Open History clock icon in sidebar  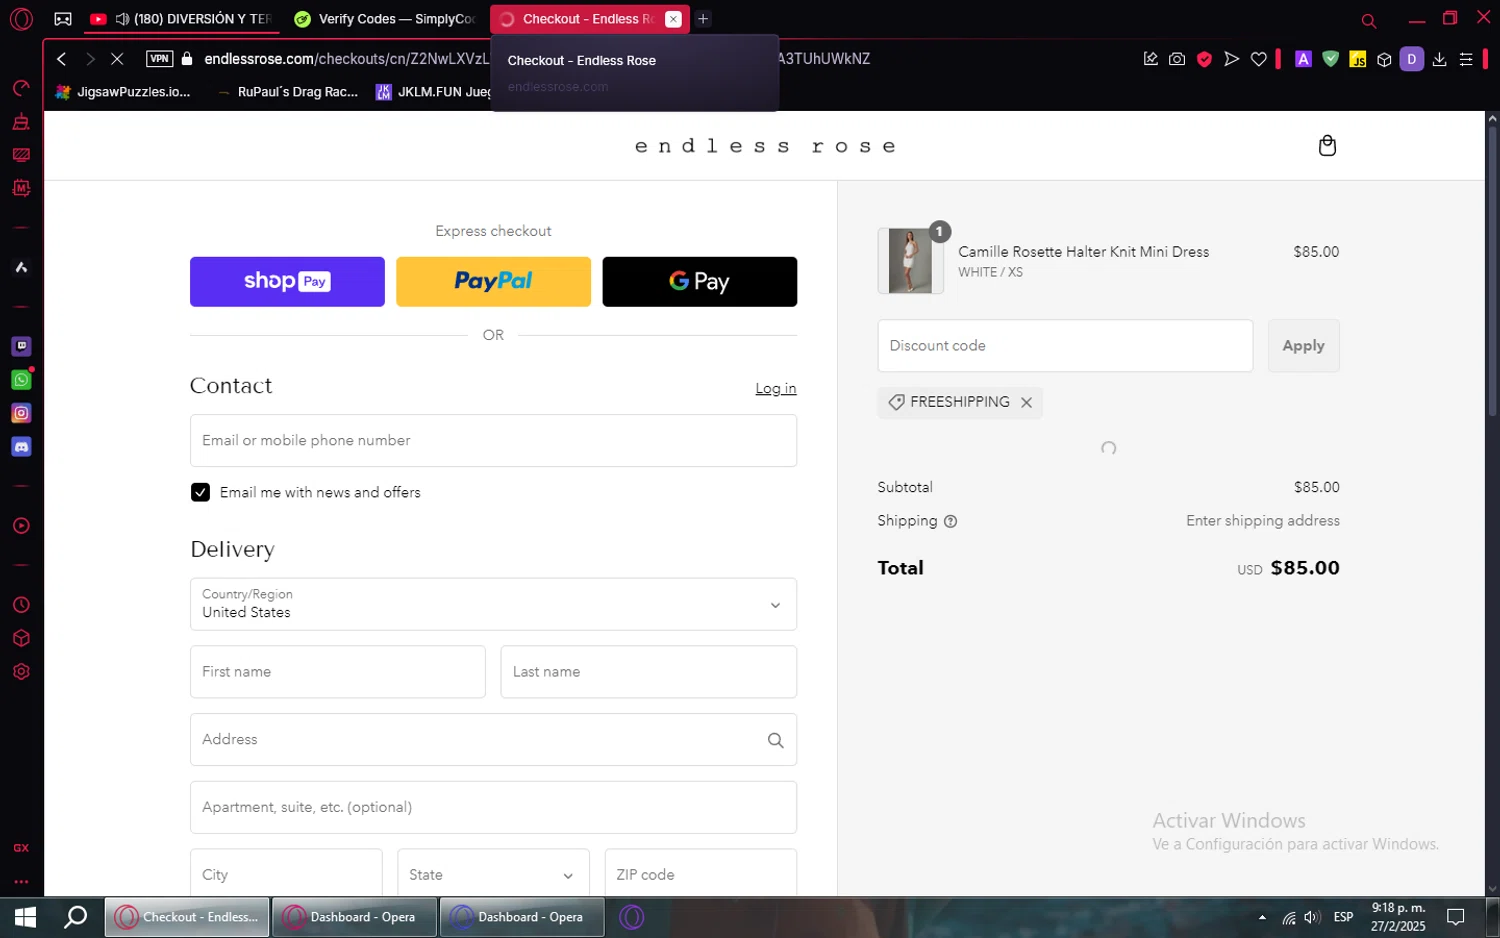[x=21, y=605]
